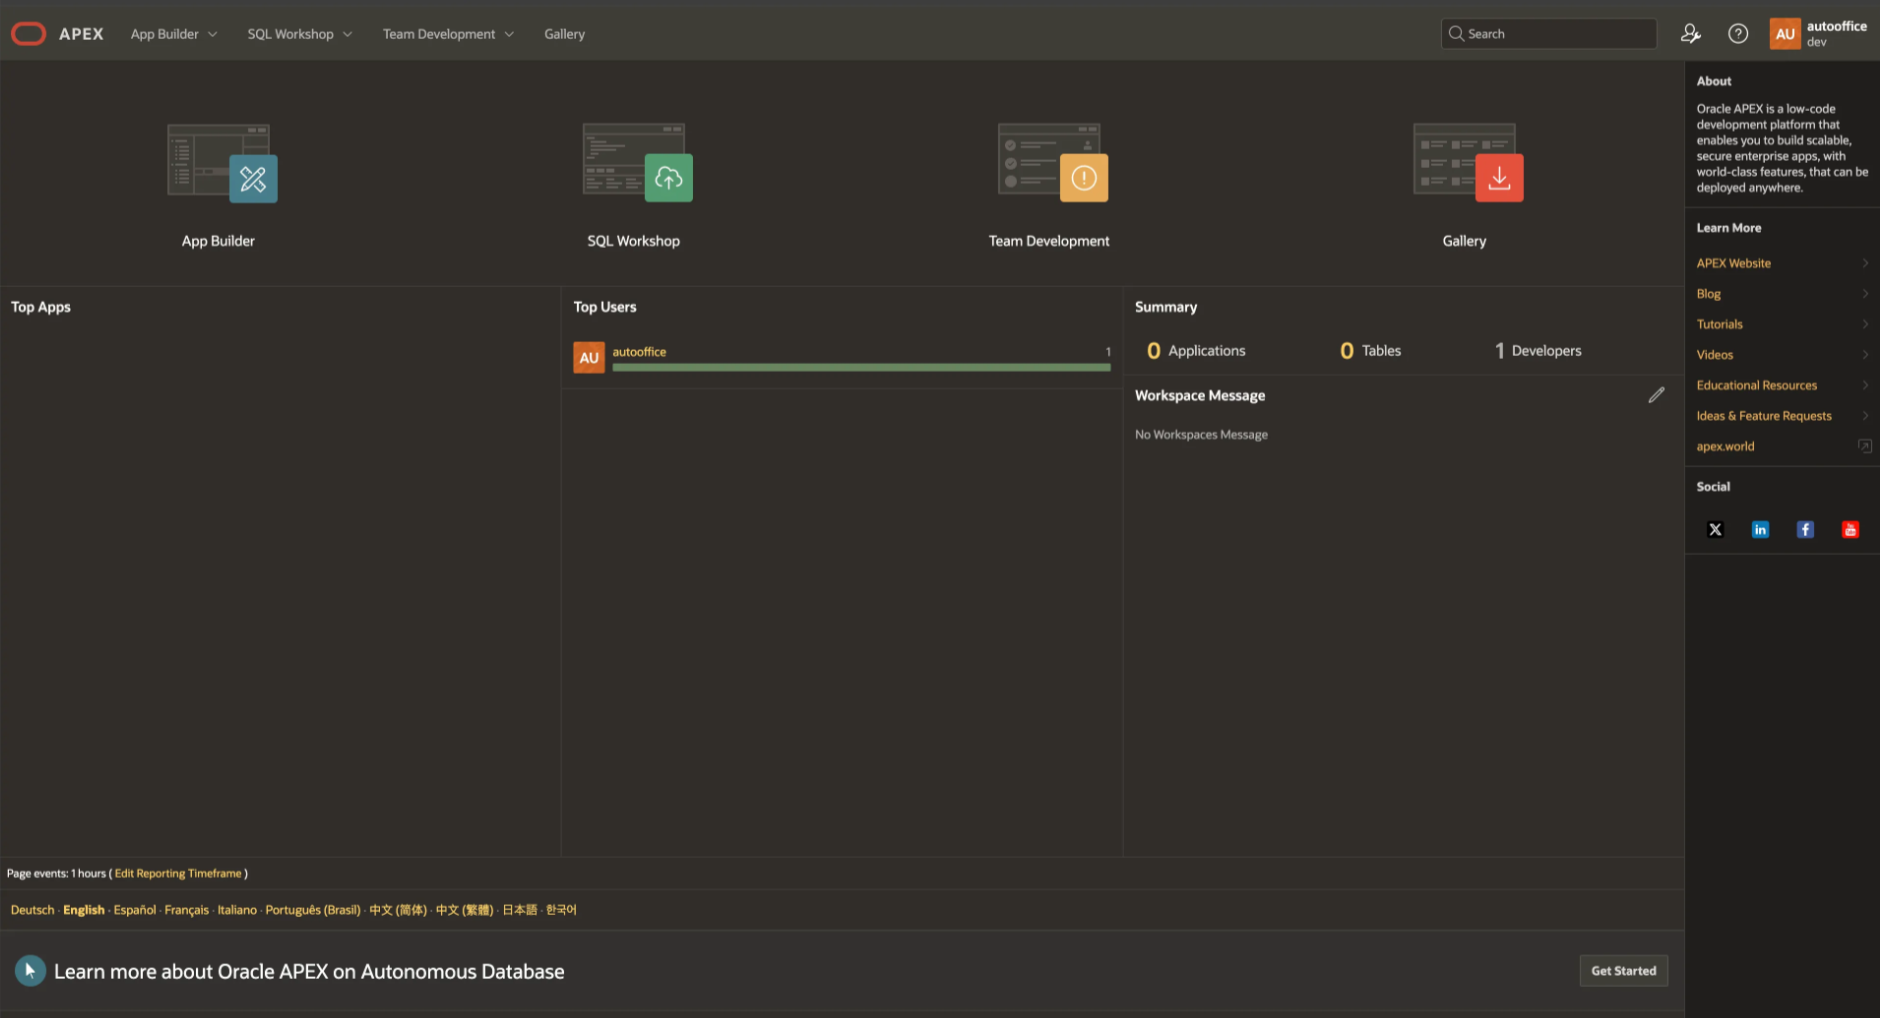Open the APEX Website link

pos(1733,263)
